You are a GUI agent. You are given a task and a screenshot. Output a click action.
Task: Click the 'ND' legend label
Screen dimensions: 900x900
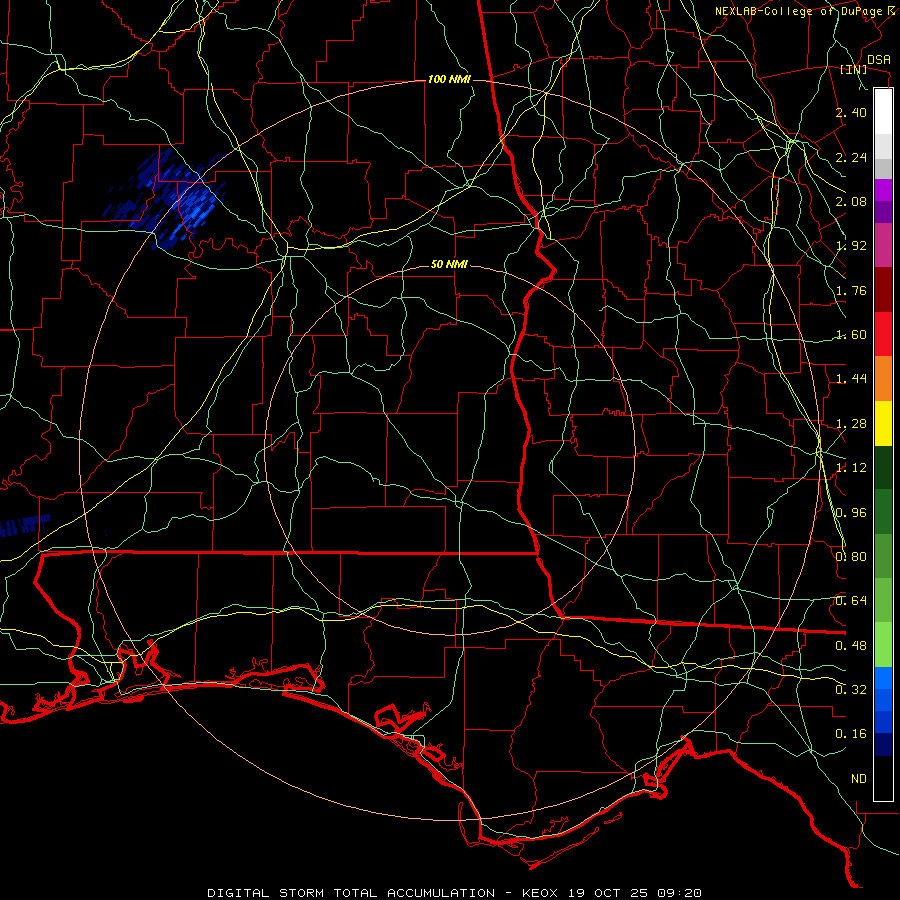(x=859, y=779)
